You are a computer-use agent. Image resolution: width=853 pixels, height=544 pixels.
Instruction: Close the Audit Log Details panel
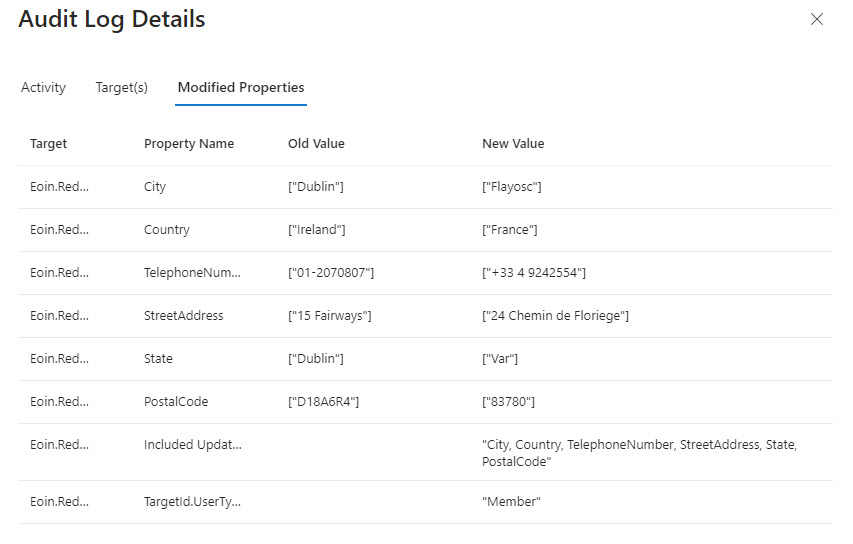[817, 19]
